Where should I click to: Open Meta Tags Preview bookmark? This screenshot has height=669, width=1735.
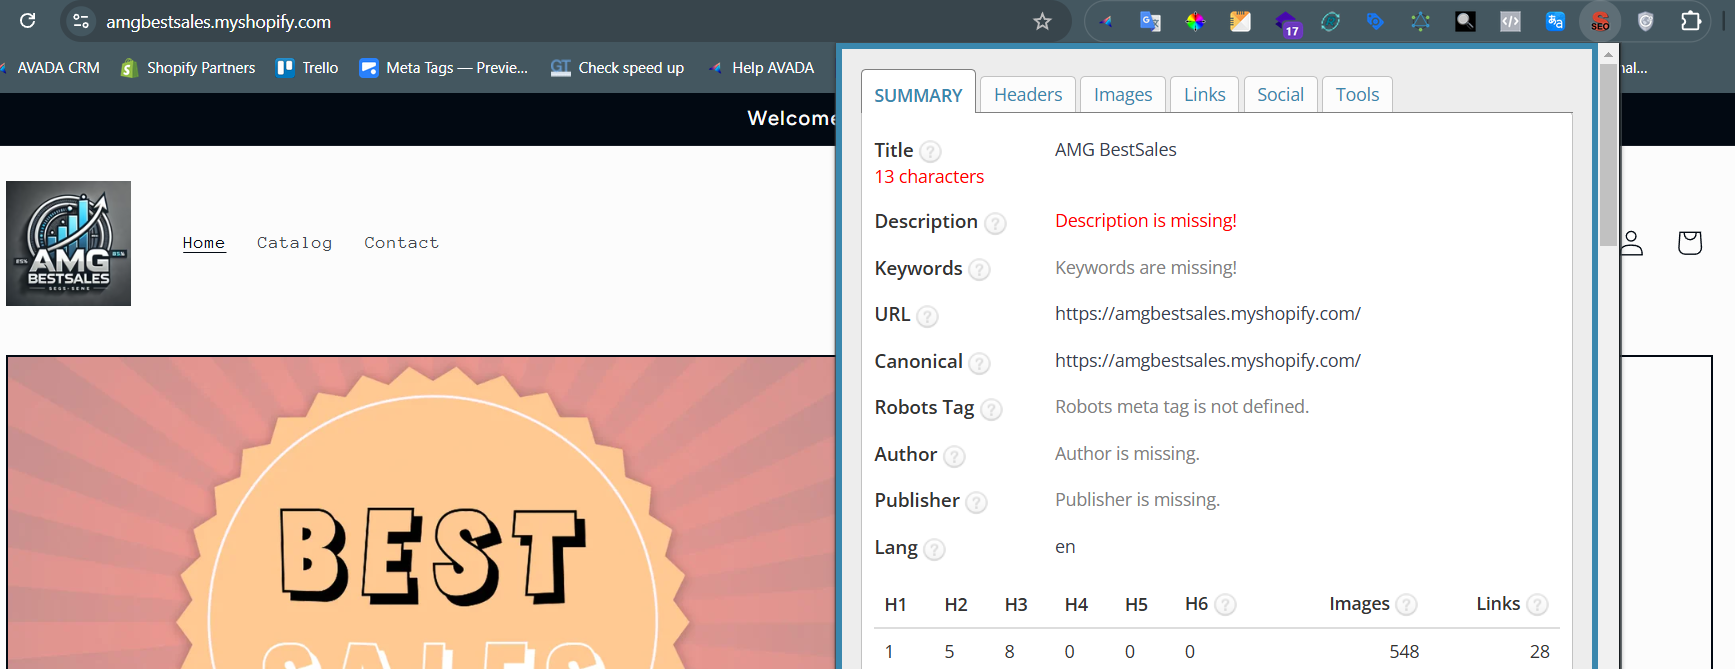(x=444, y=68)
